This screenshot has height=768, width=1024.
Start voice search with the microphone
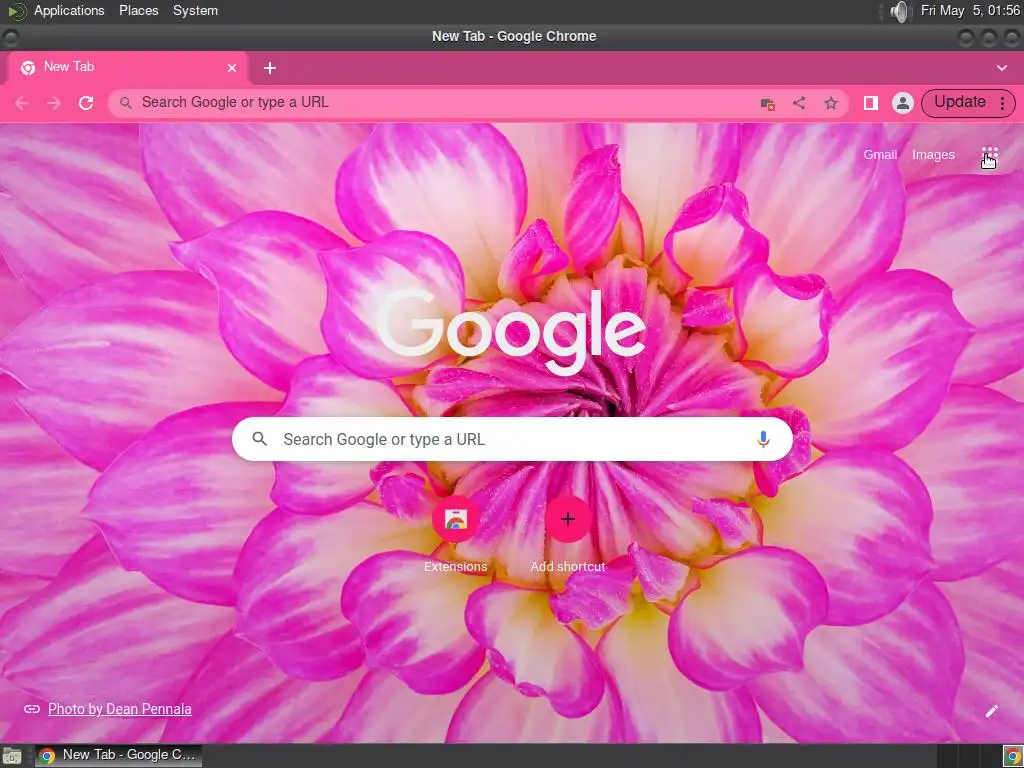pyautogui.click(x=763, y=440)
